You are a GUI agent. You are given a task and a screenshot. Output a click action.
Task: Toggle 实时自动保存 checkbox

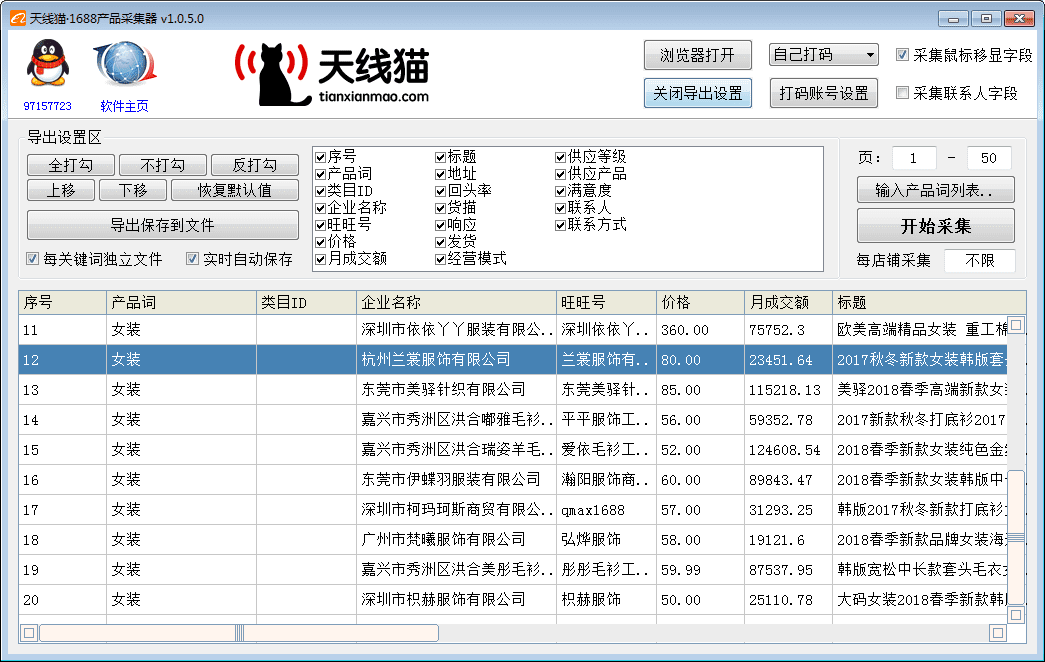[x=192, y=259]
